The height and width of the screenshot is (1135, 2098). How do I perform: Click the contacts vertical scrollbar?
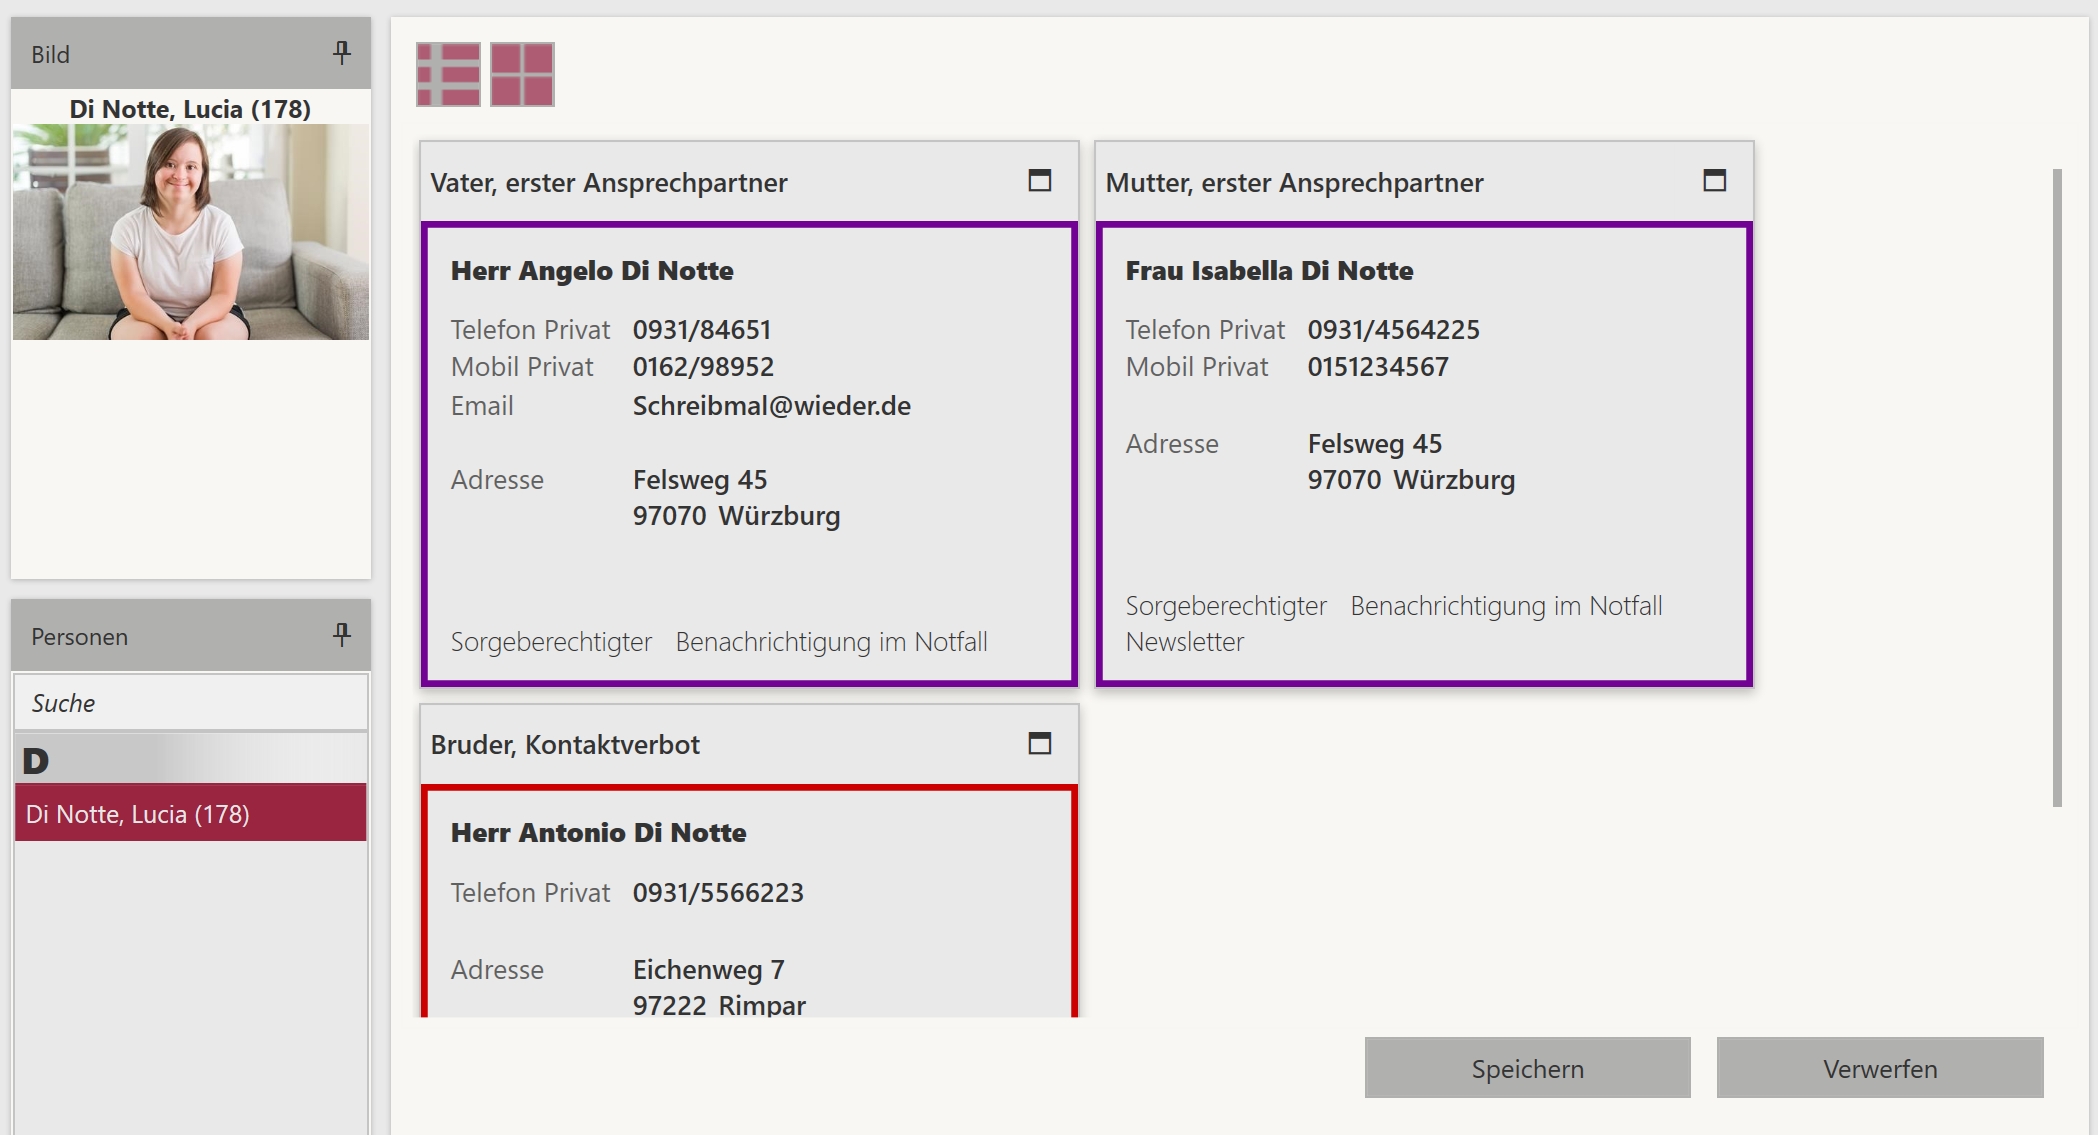pos(2057,486)
